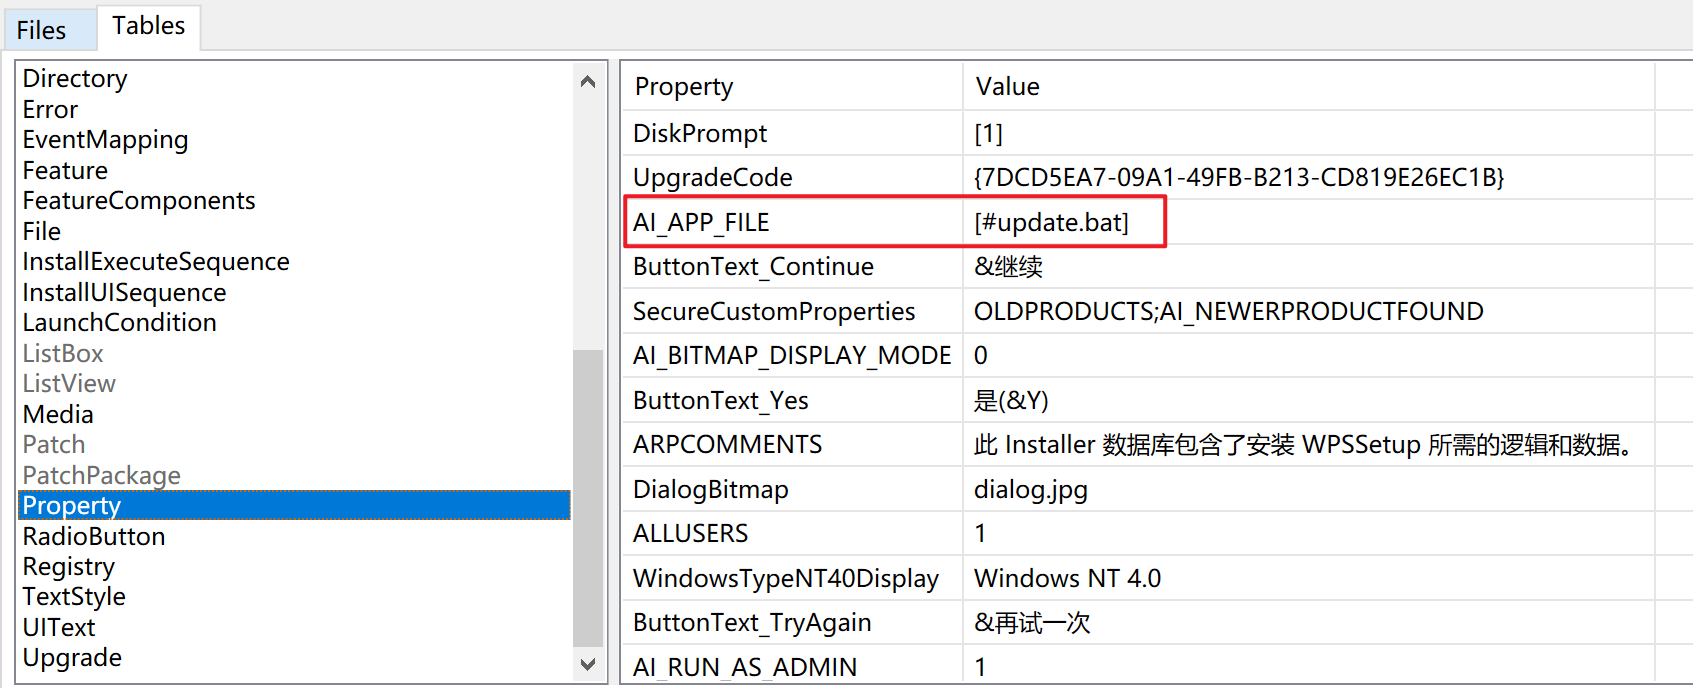Click the table list scrollbar thumb
The width and height of the screenshot is (1693, 688).
coord(588,497)
